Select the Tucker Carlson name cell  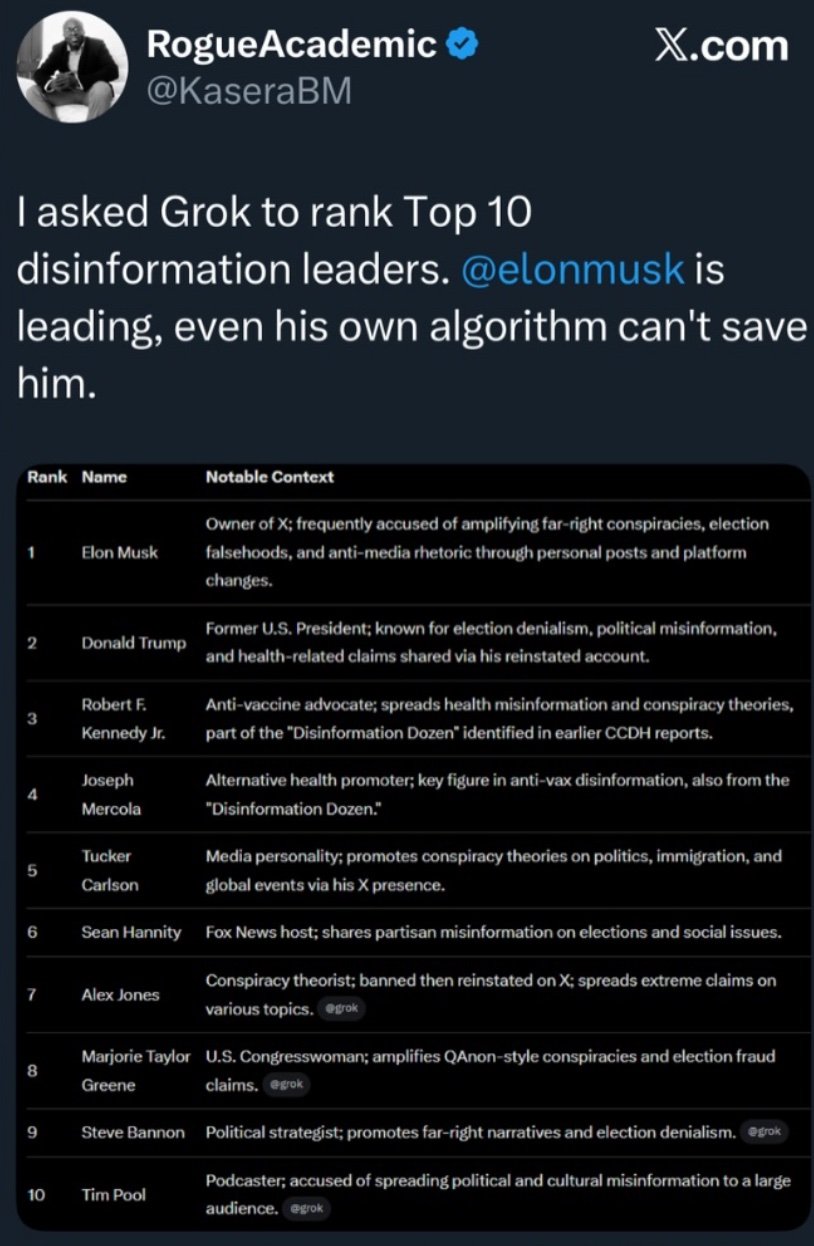click(108, 871)
